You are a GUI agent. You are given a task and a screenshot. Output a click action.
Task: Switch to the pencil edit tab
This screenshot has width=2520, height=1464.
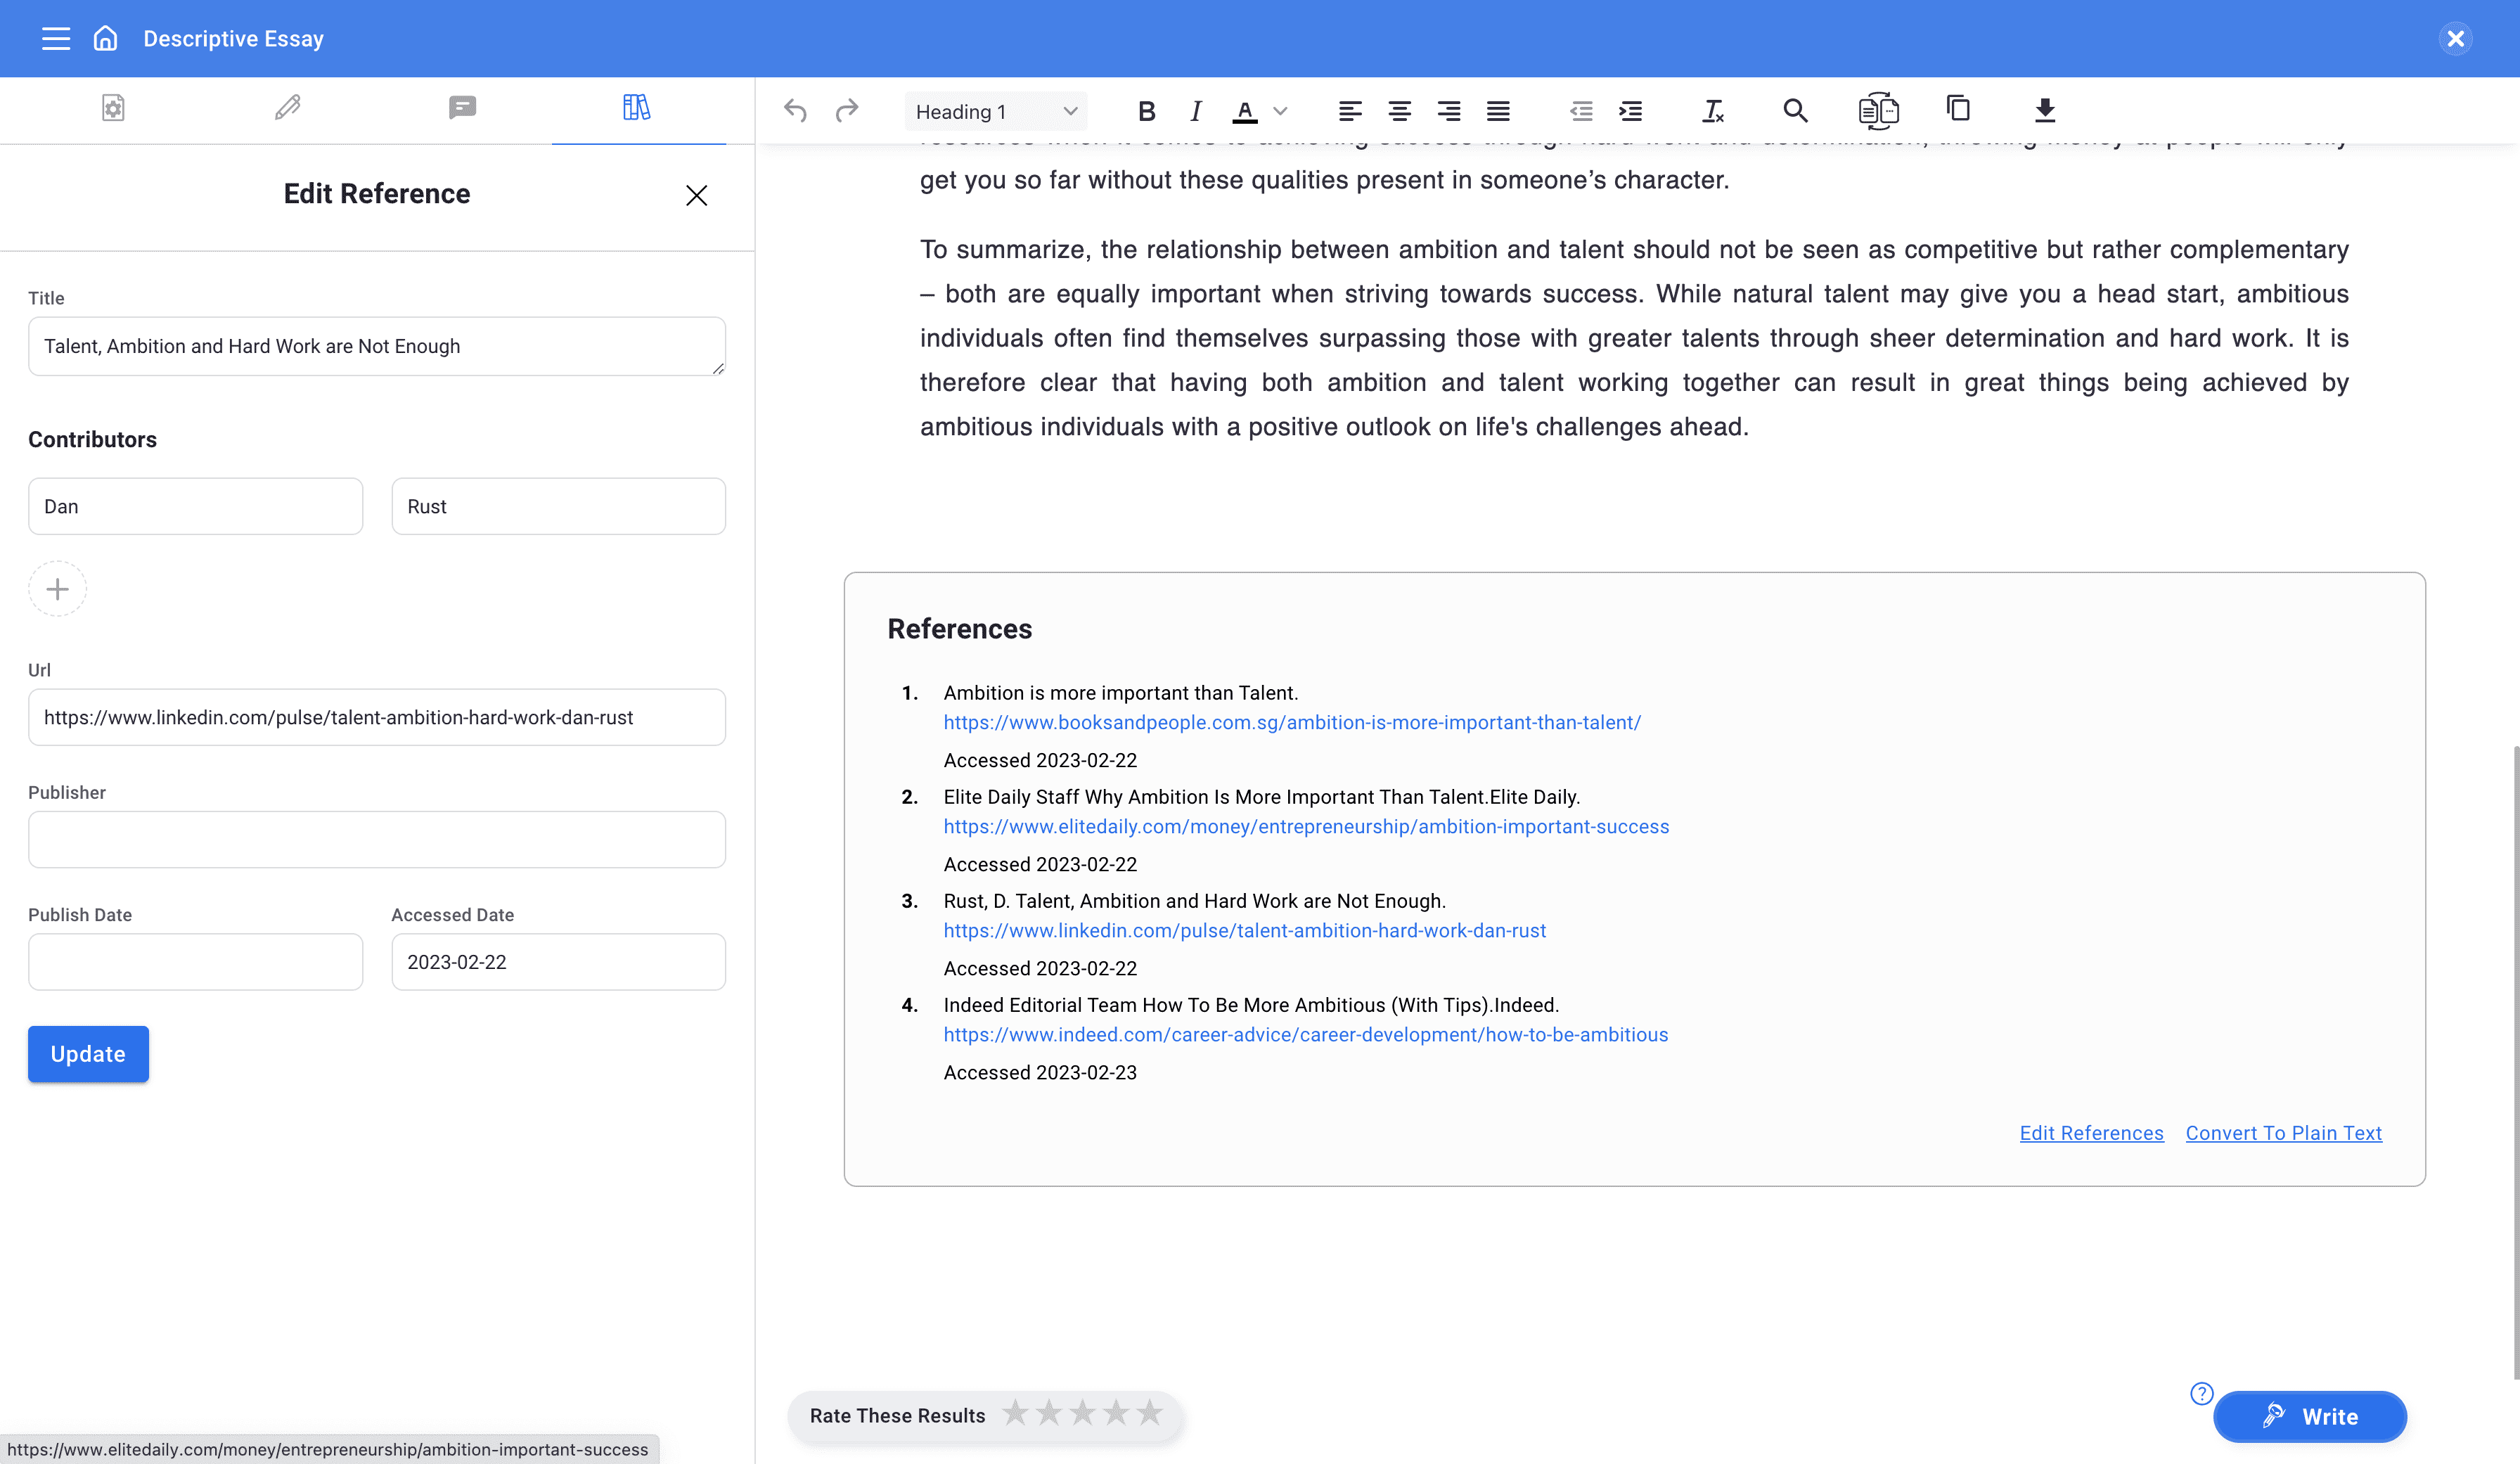click(288, 107)
